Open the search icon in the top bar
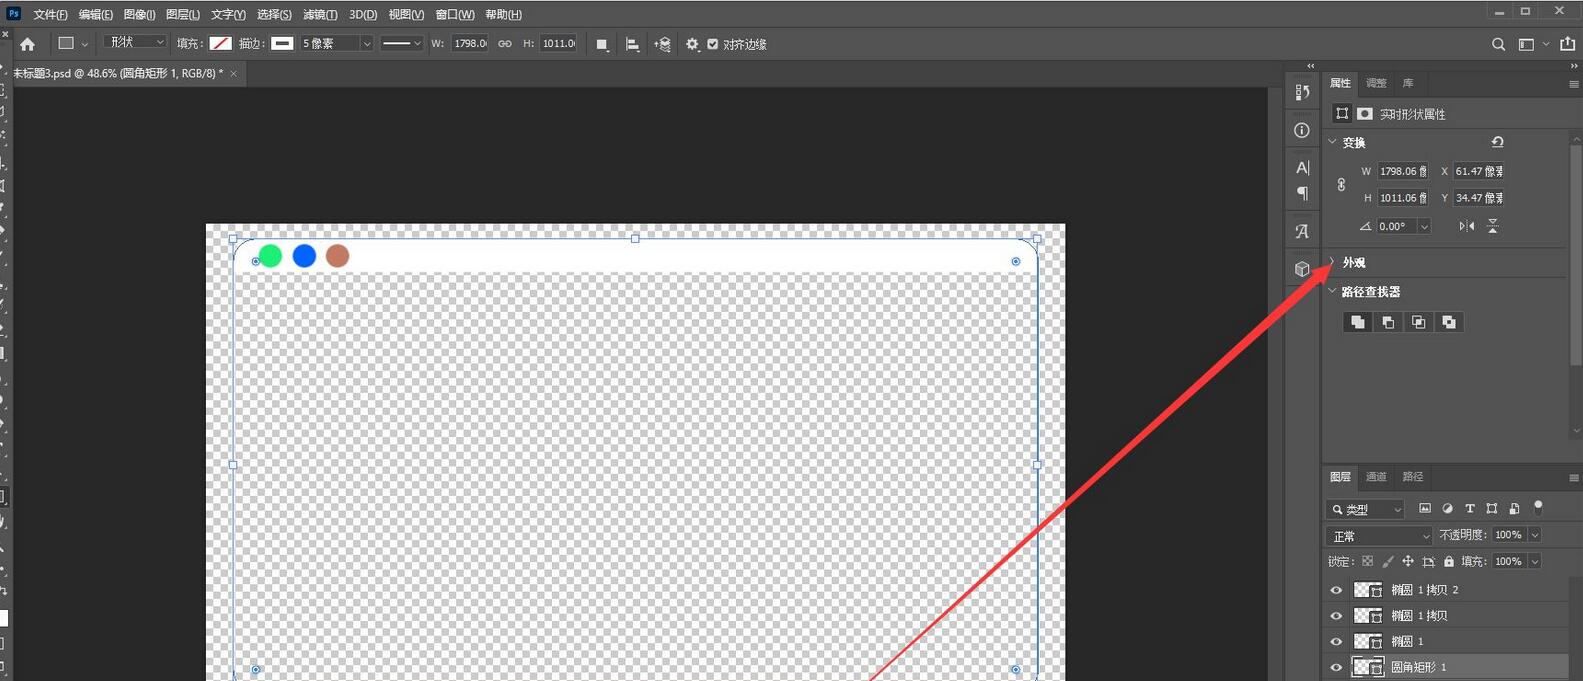1583x681 pixels. 1498,44
